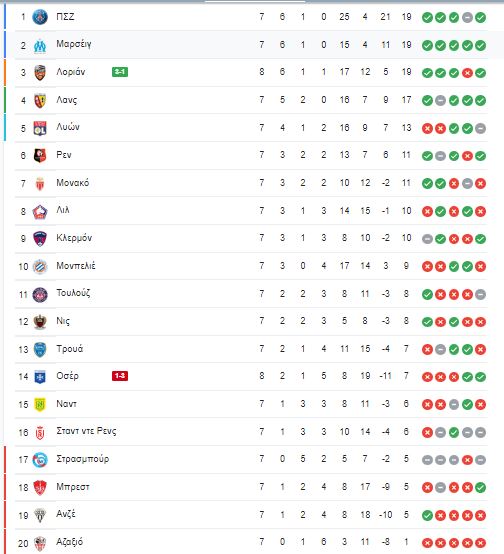Click Ανζέ's green win form indicator
The image size is (504, 554).
click(427, 515)
